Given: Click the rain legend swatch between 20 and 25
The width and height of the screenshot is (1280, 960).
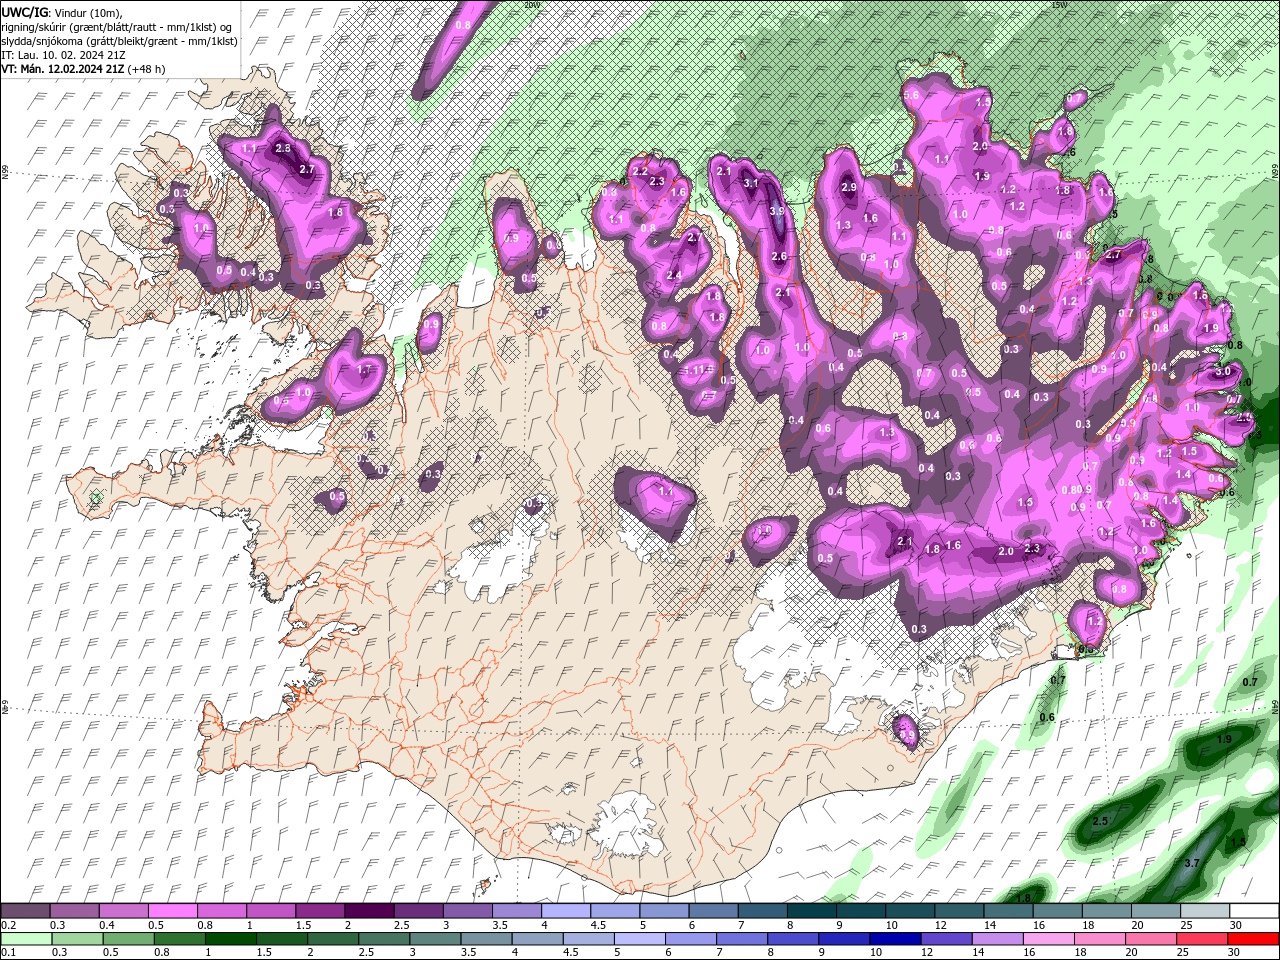Looking at the screenshot, I should click(x=1151, y=939).
